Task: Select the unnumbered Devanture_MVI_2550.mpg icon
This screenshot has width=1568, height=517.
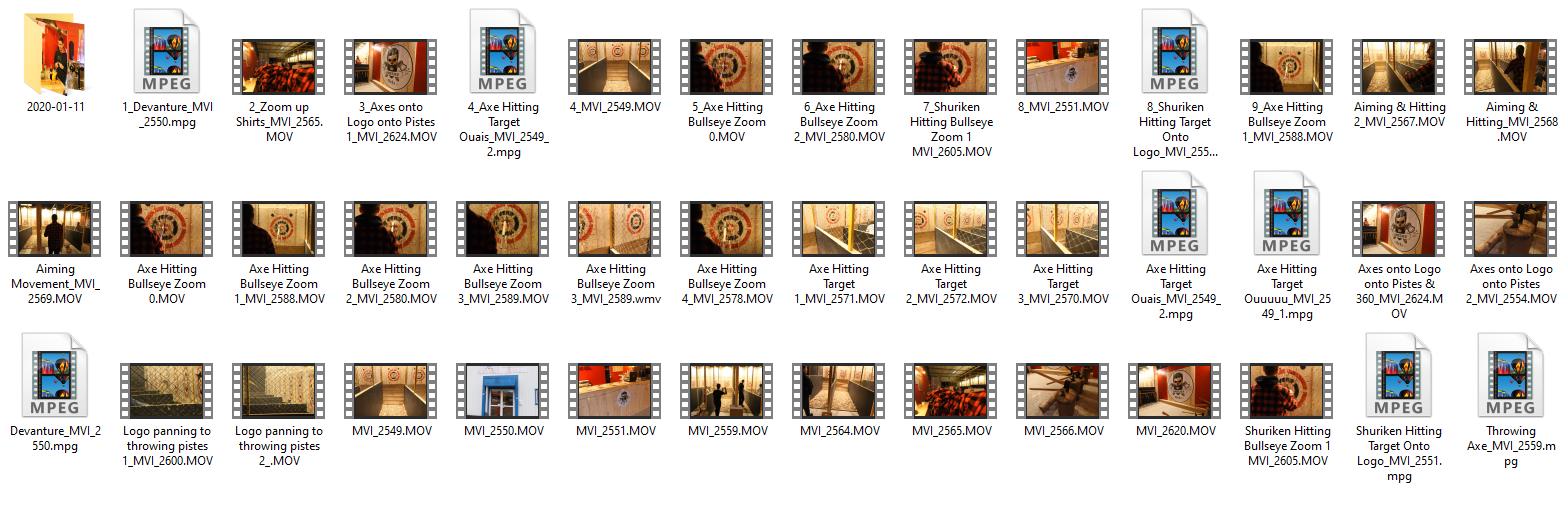Action: pos(55,376)
